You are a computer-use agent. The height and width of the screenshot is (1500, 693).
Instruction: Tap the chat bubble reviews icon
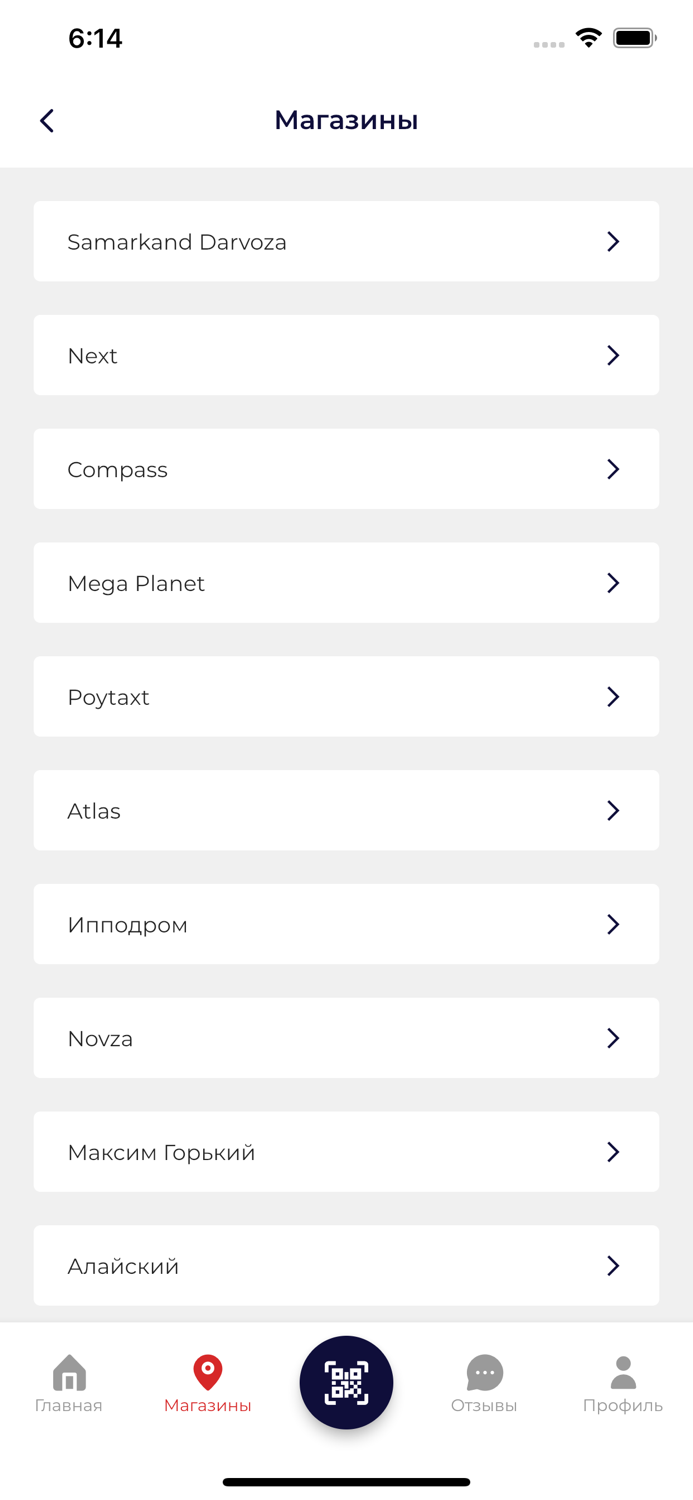(x=484, y=1372)
